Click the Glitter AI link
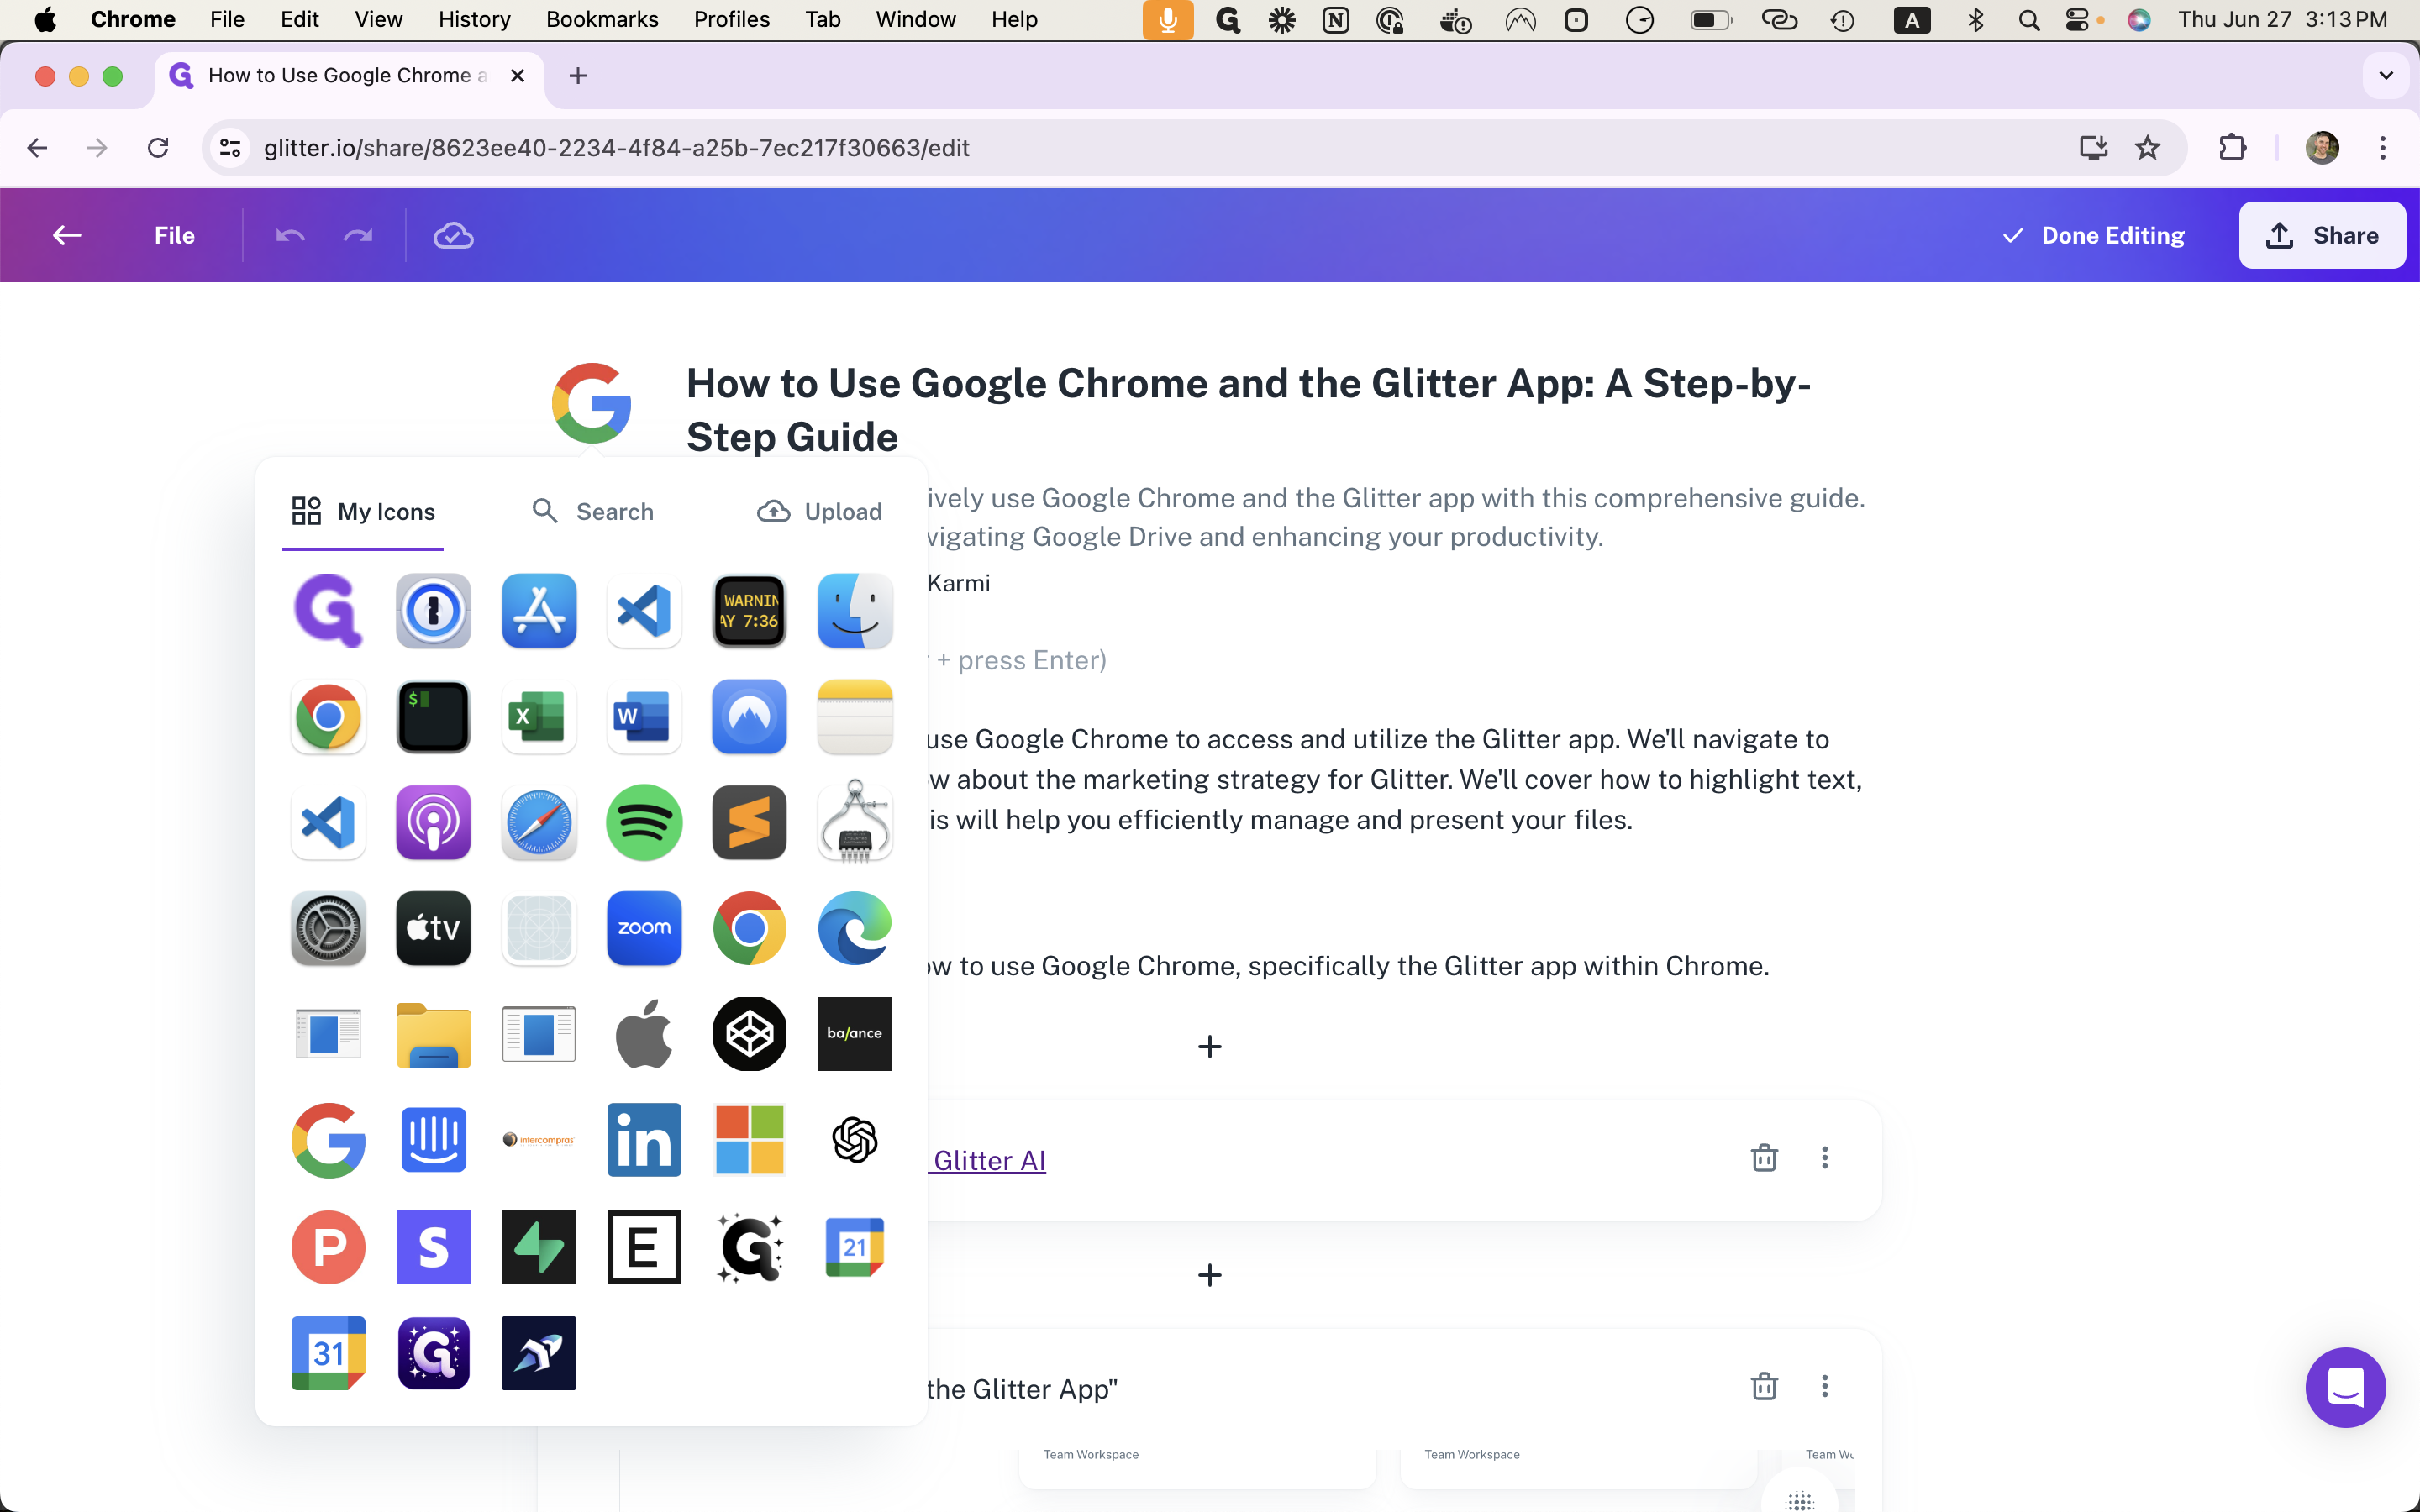This screenshot has height=1512, width=2420. 990,1160
